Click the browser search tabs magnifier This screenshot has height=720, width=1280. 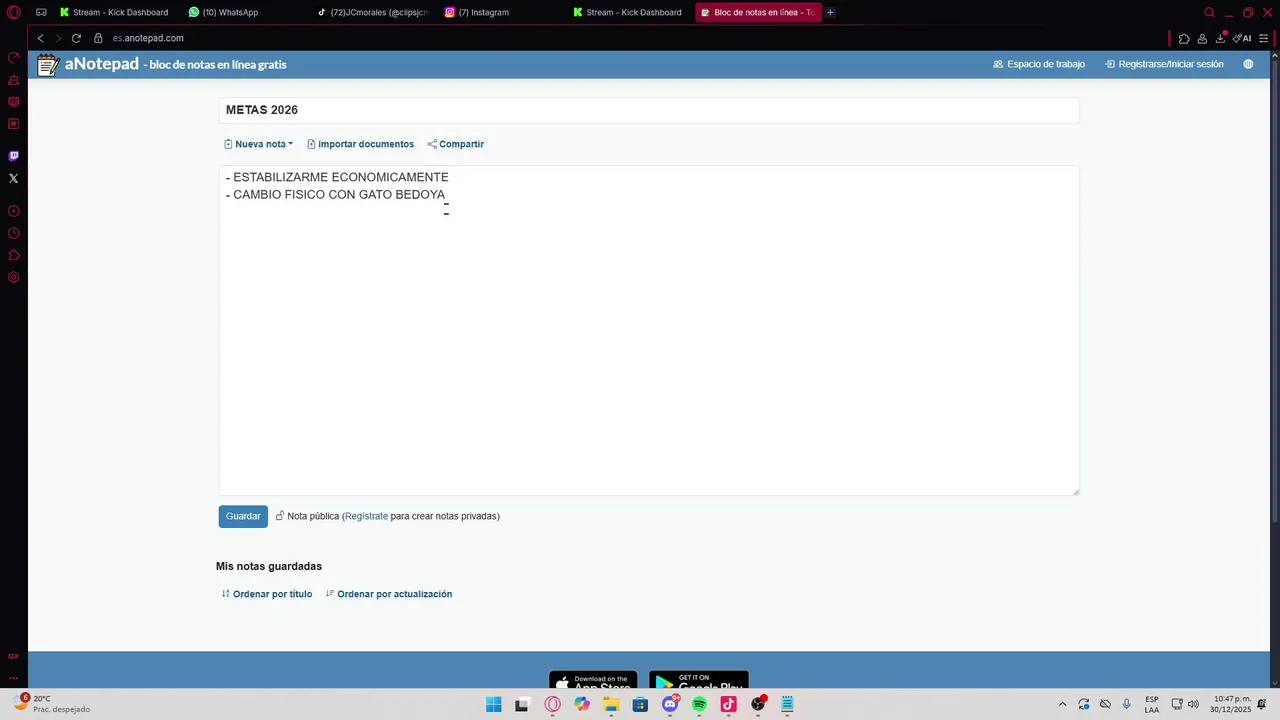[1209, 12]
